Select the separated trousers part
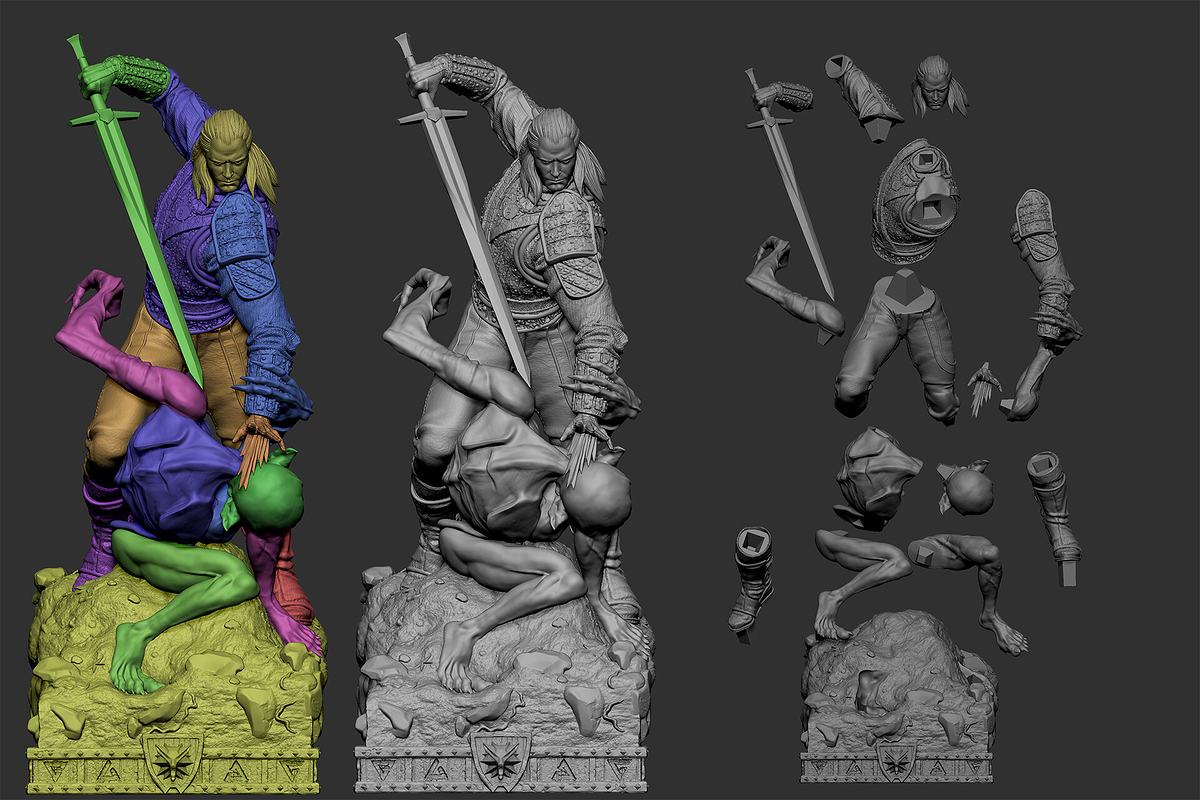 902,346
